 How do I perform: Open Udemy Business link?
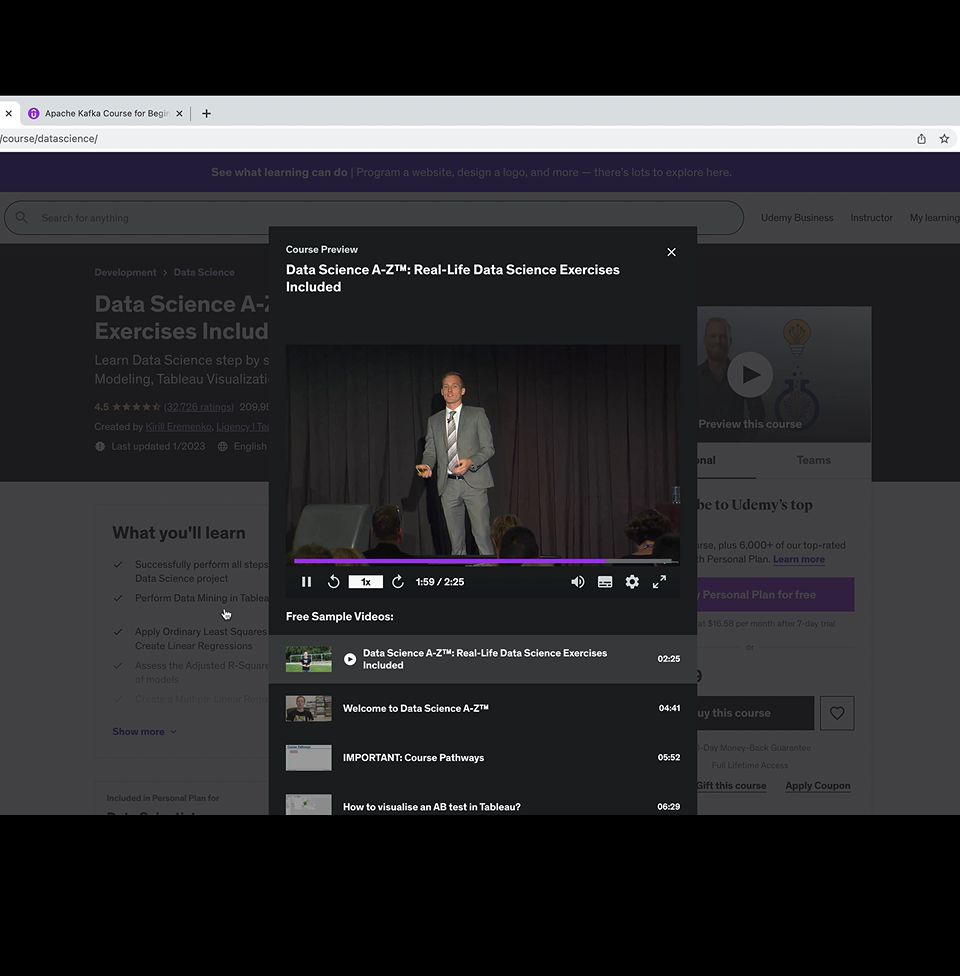[797, 218]
